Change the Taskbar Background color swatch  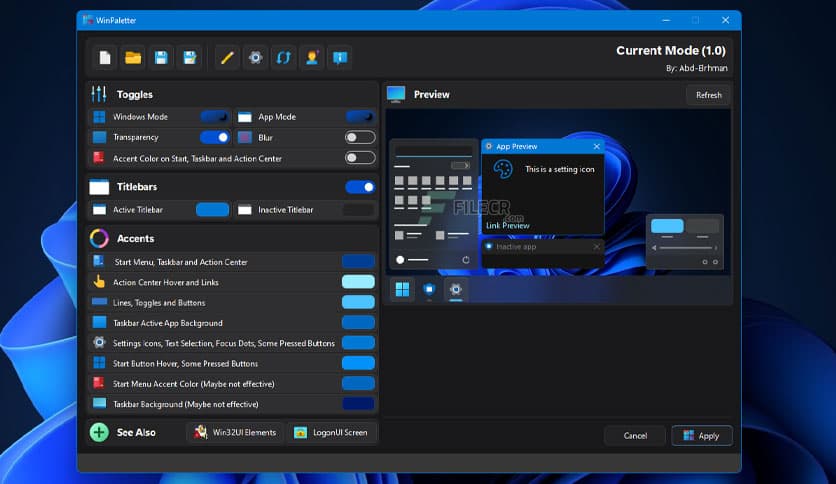point(358,404)
